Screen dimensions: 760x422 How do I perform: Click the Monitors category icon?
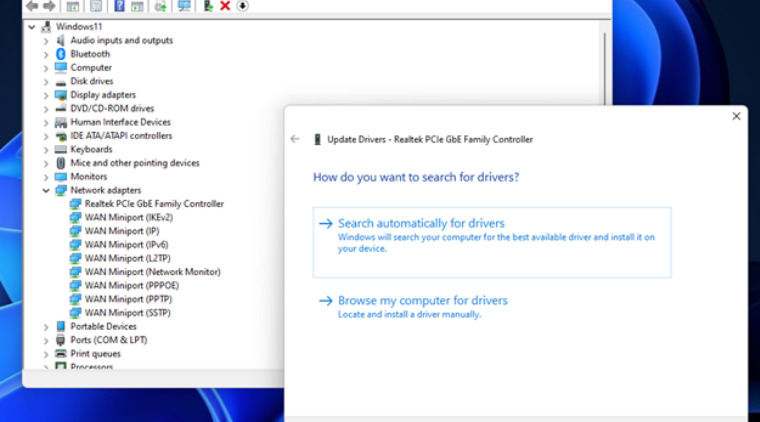tap(61, 176)
